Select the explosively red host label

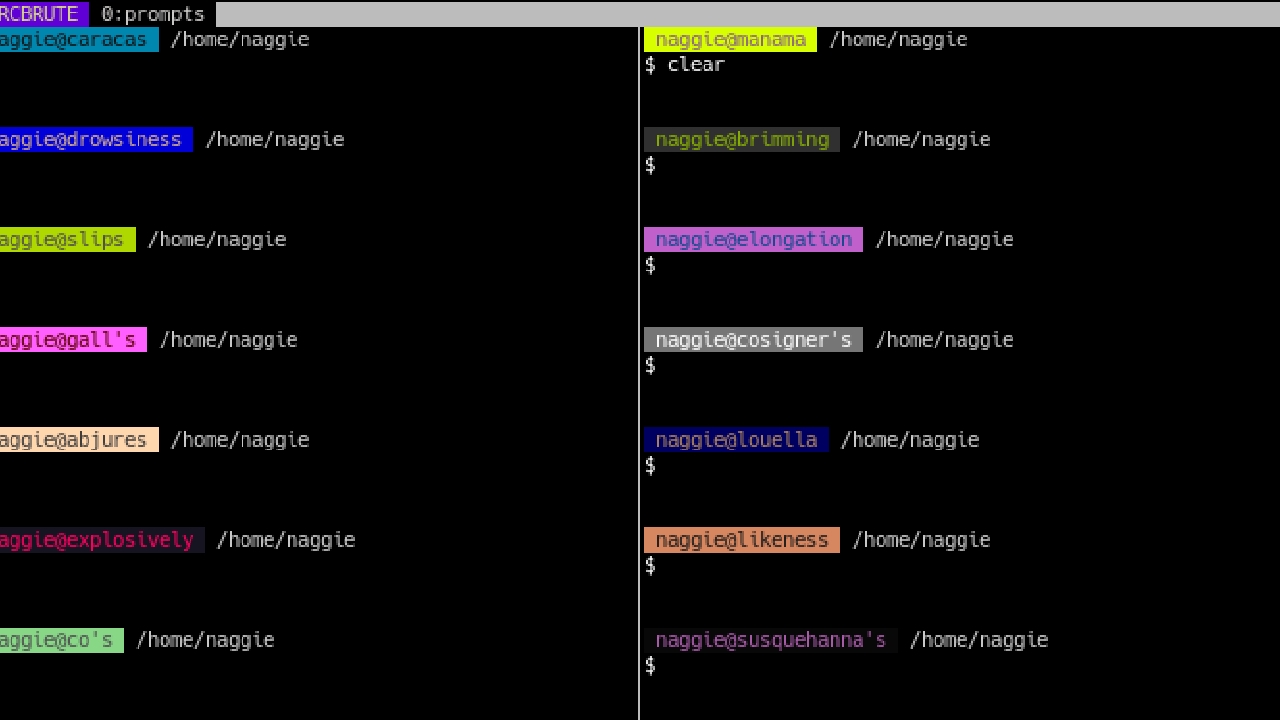tap(100, 540)
